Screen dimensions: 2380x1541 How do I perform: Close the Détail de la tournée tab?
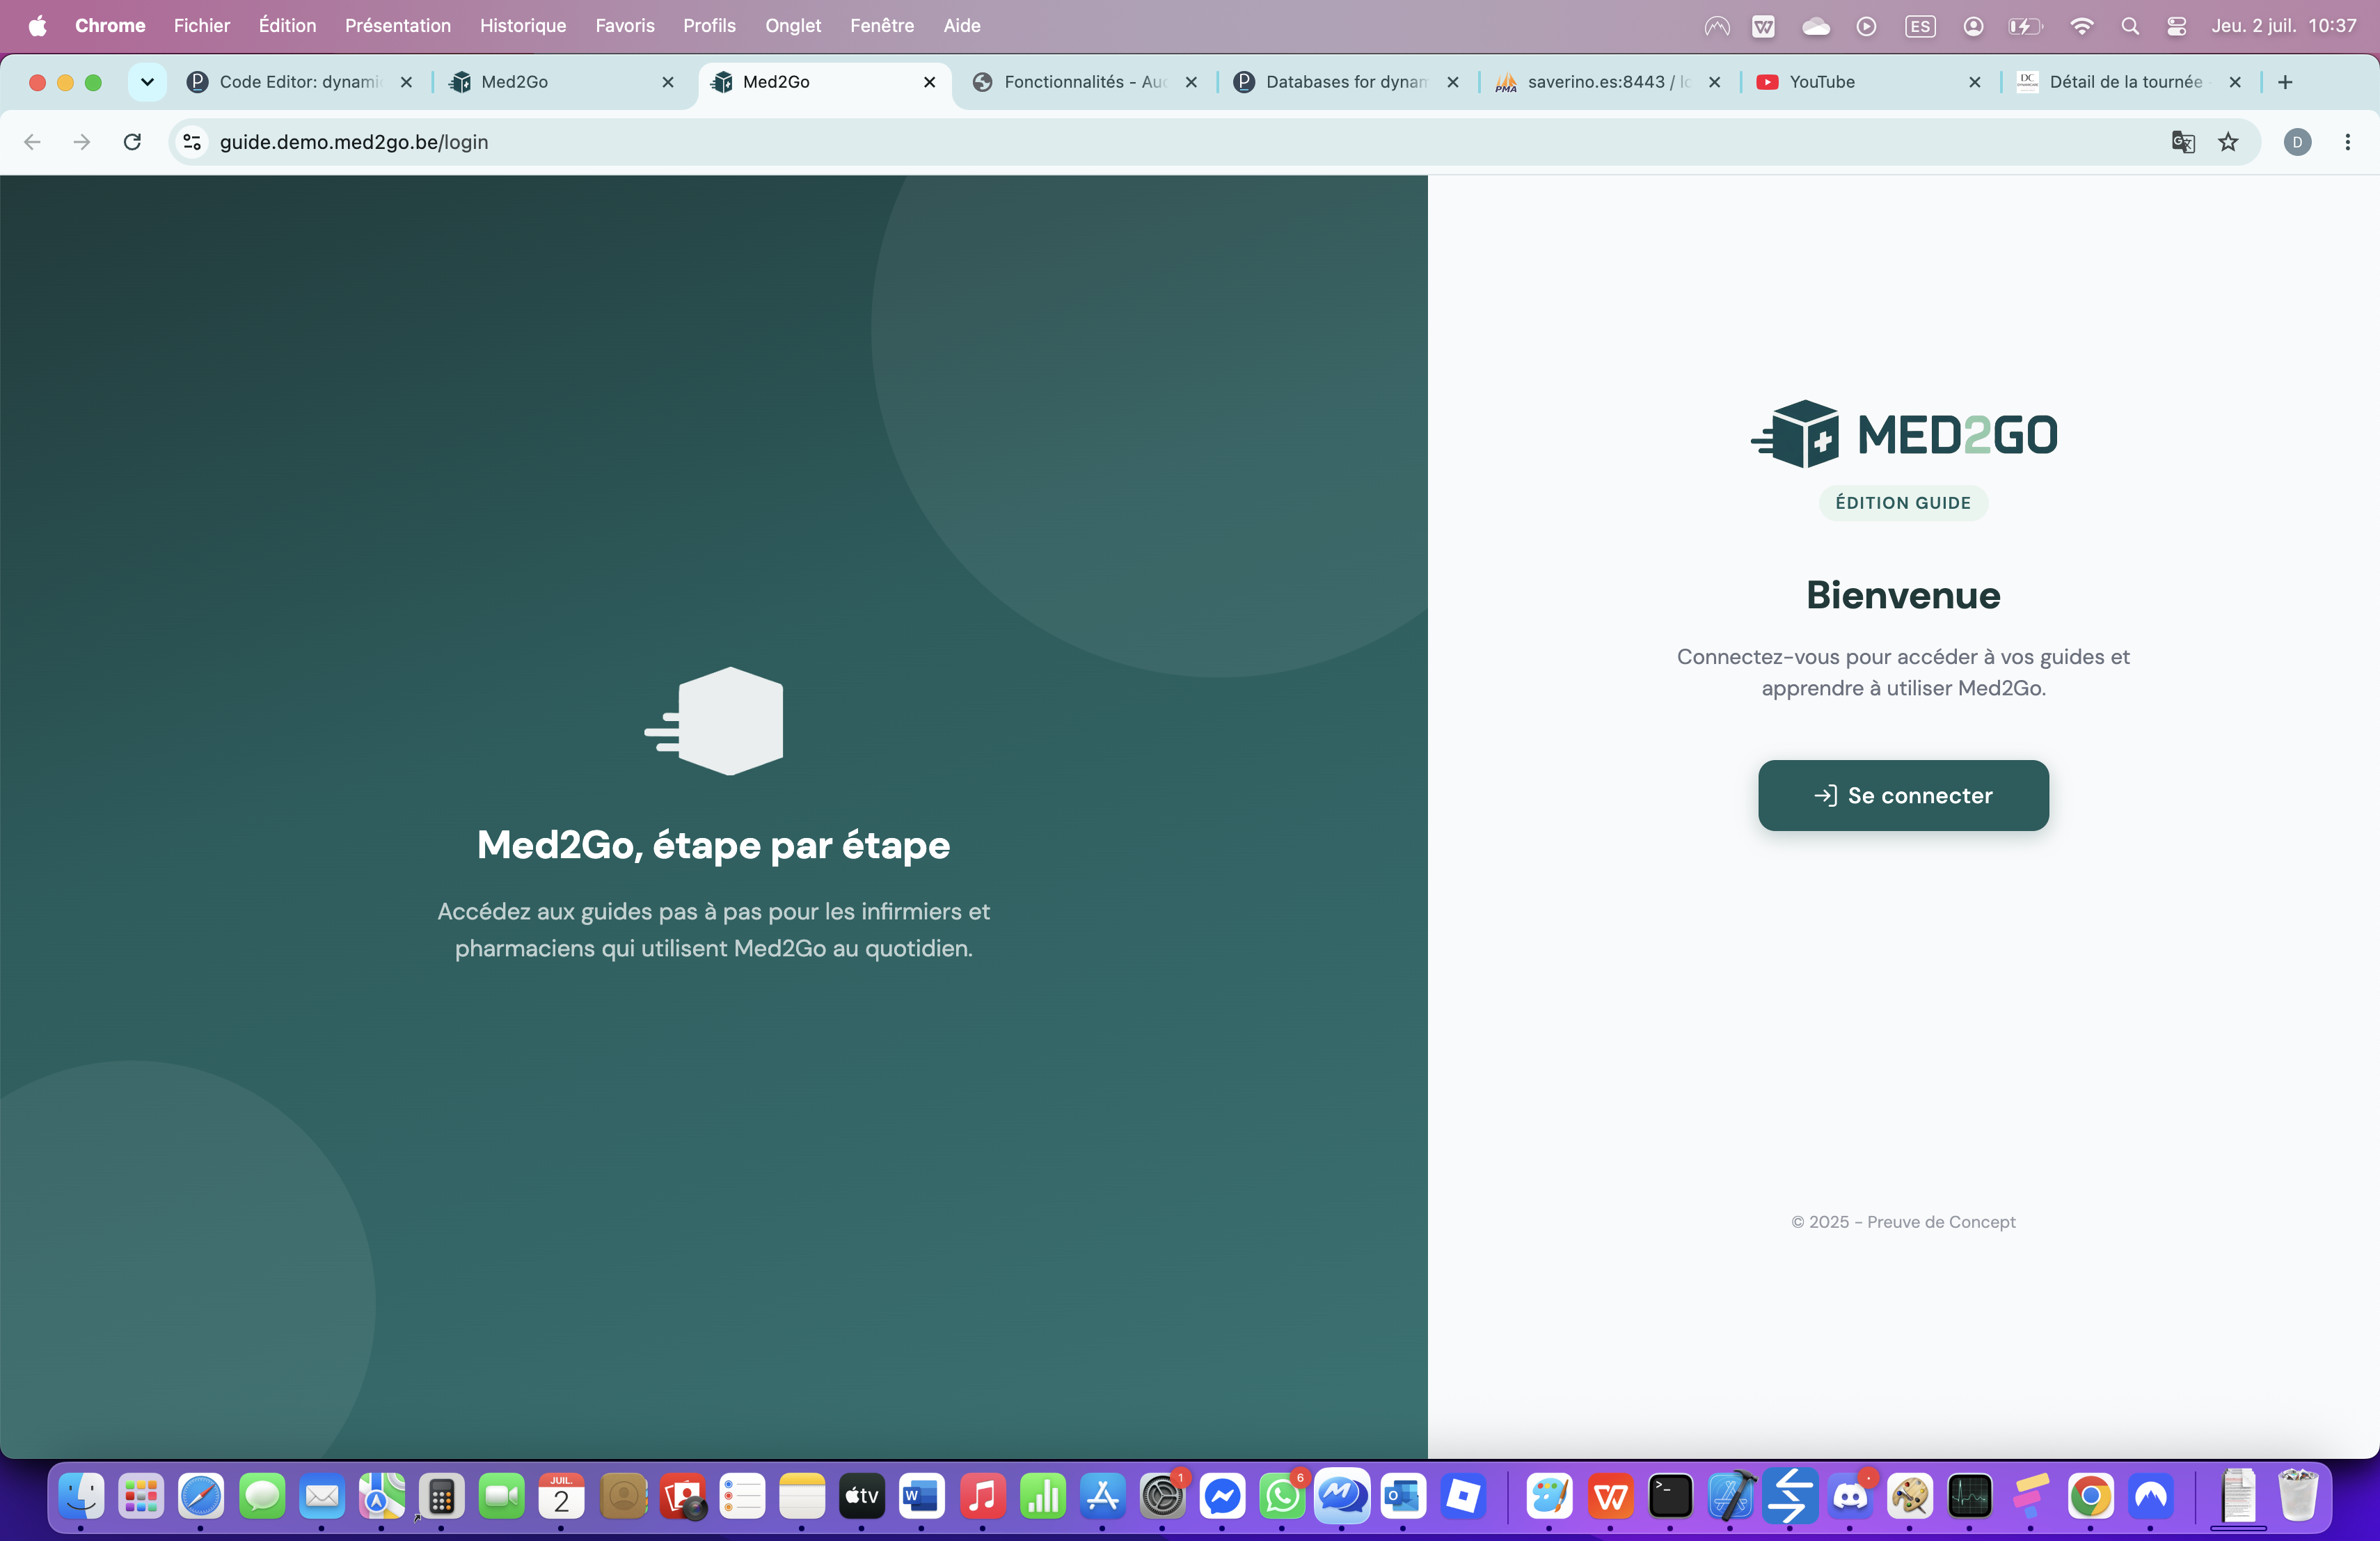(2235, 82)
